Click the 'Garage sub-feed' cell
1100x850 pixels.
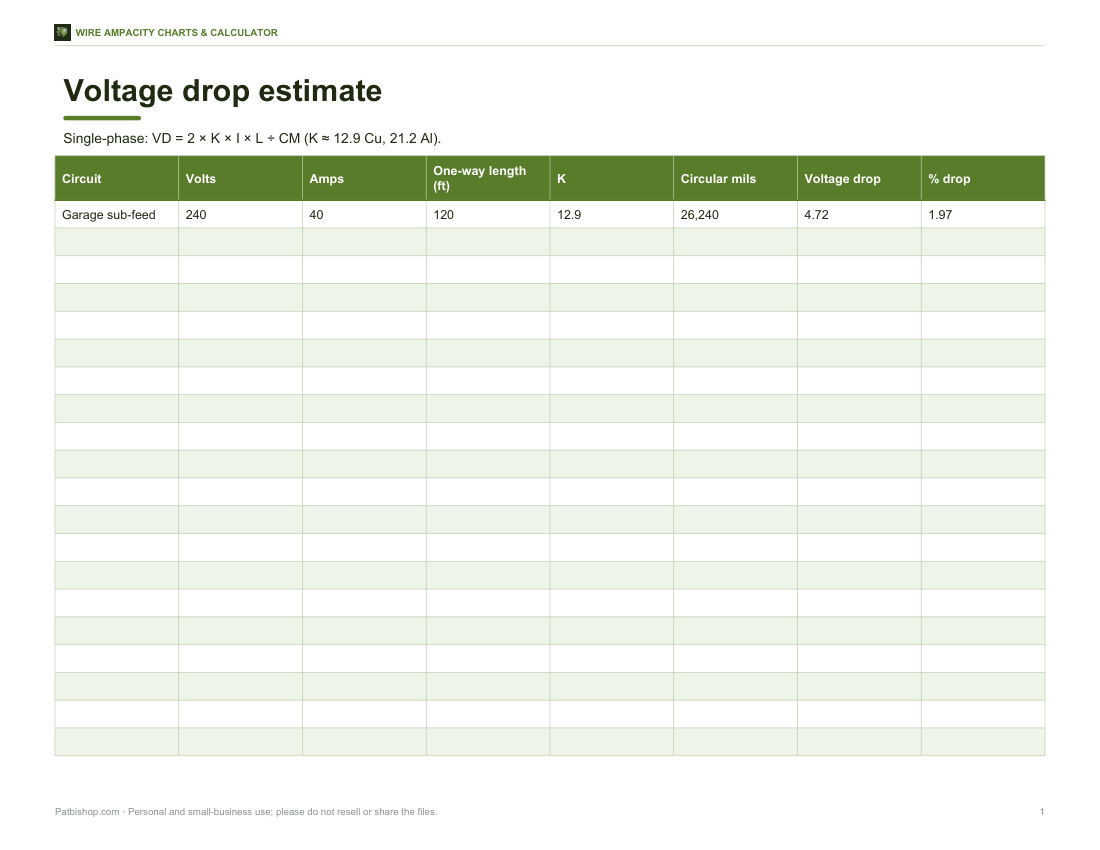(116, 215)
